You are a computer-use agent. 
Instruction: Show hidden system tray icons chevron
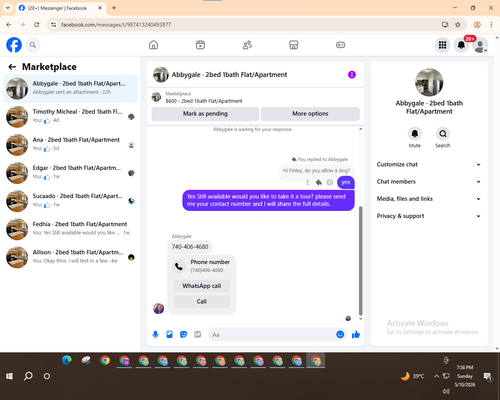[436, 376]
